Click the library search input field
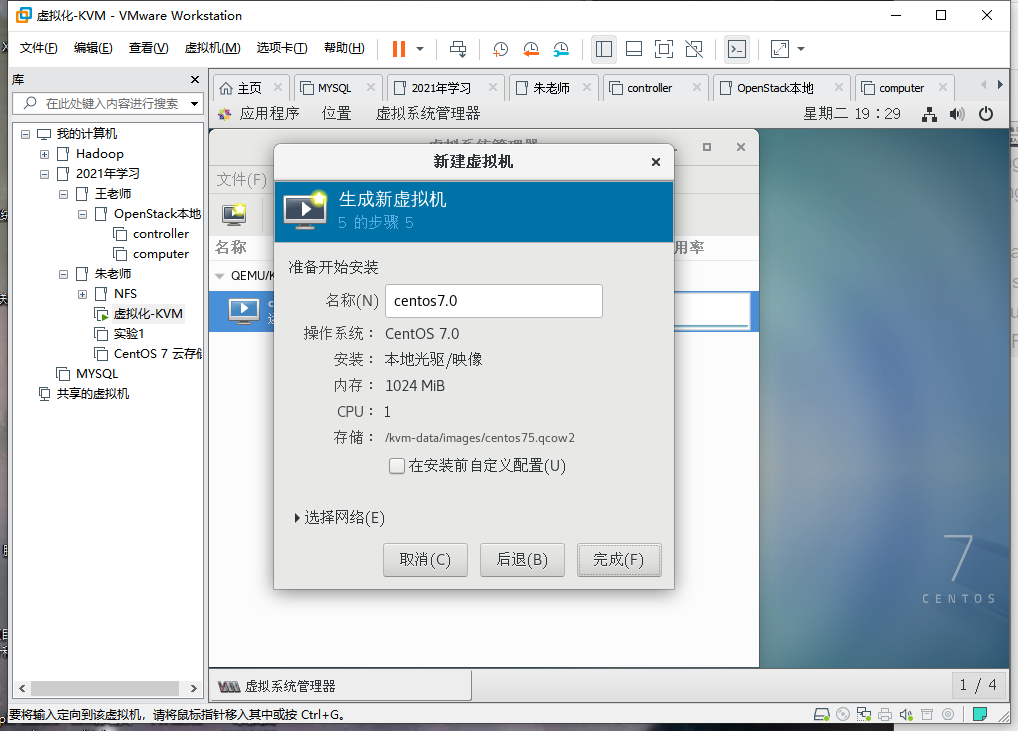 112,103
